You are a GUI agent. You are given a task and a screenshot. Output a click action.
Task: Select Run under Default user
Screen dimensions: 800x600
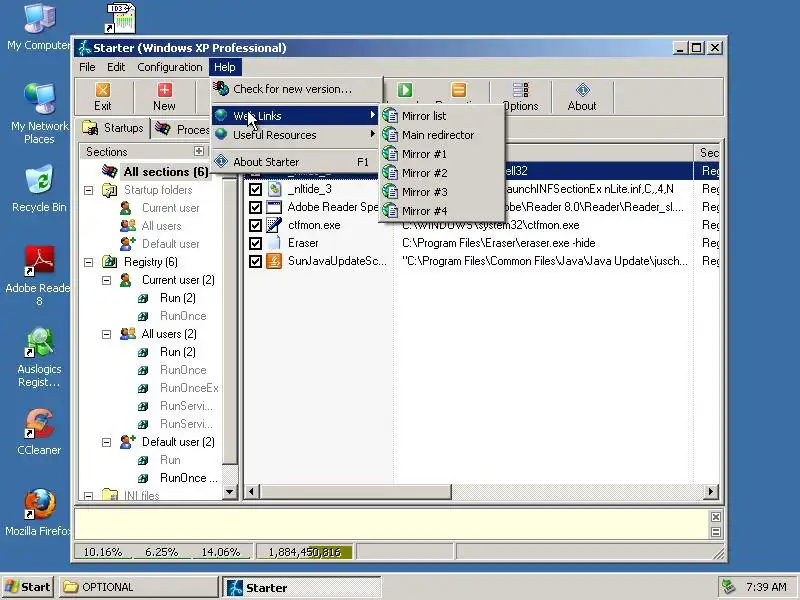[170, 460]
